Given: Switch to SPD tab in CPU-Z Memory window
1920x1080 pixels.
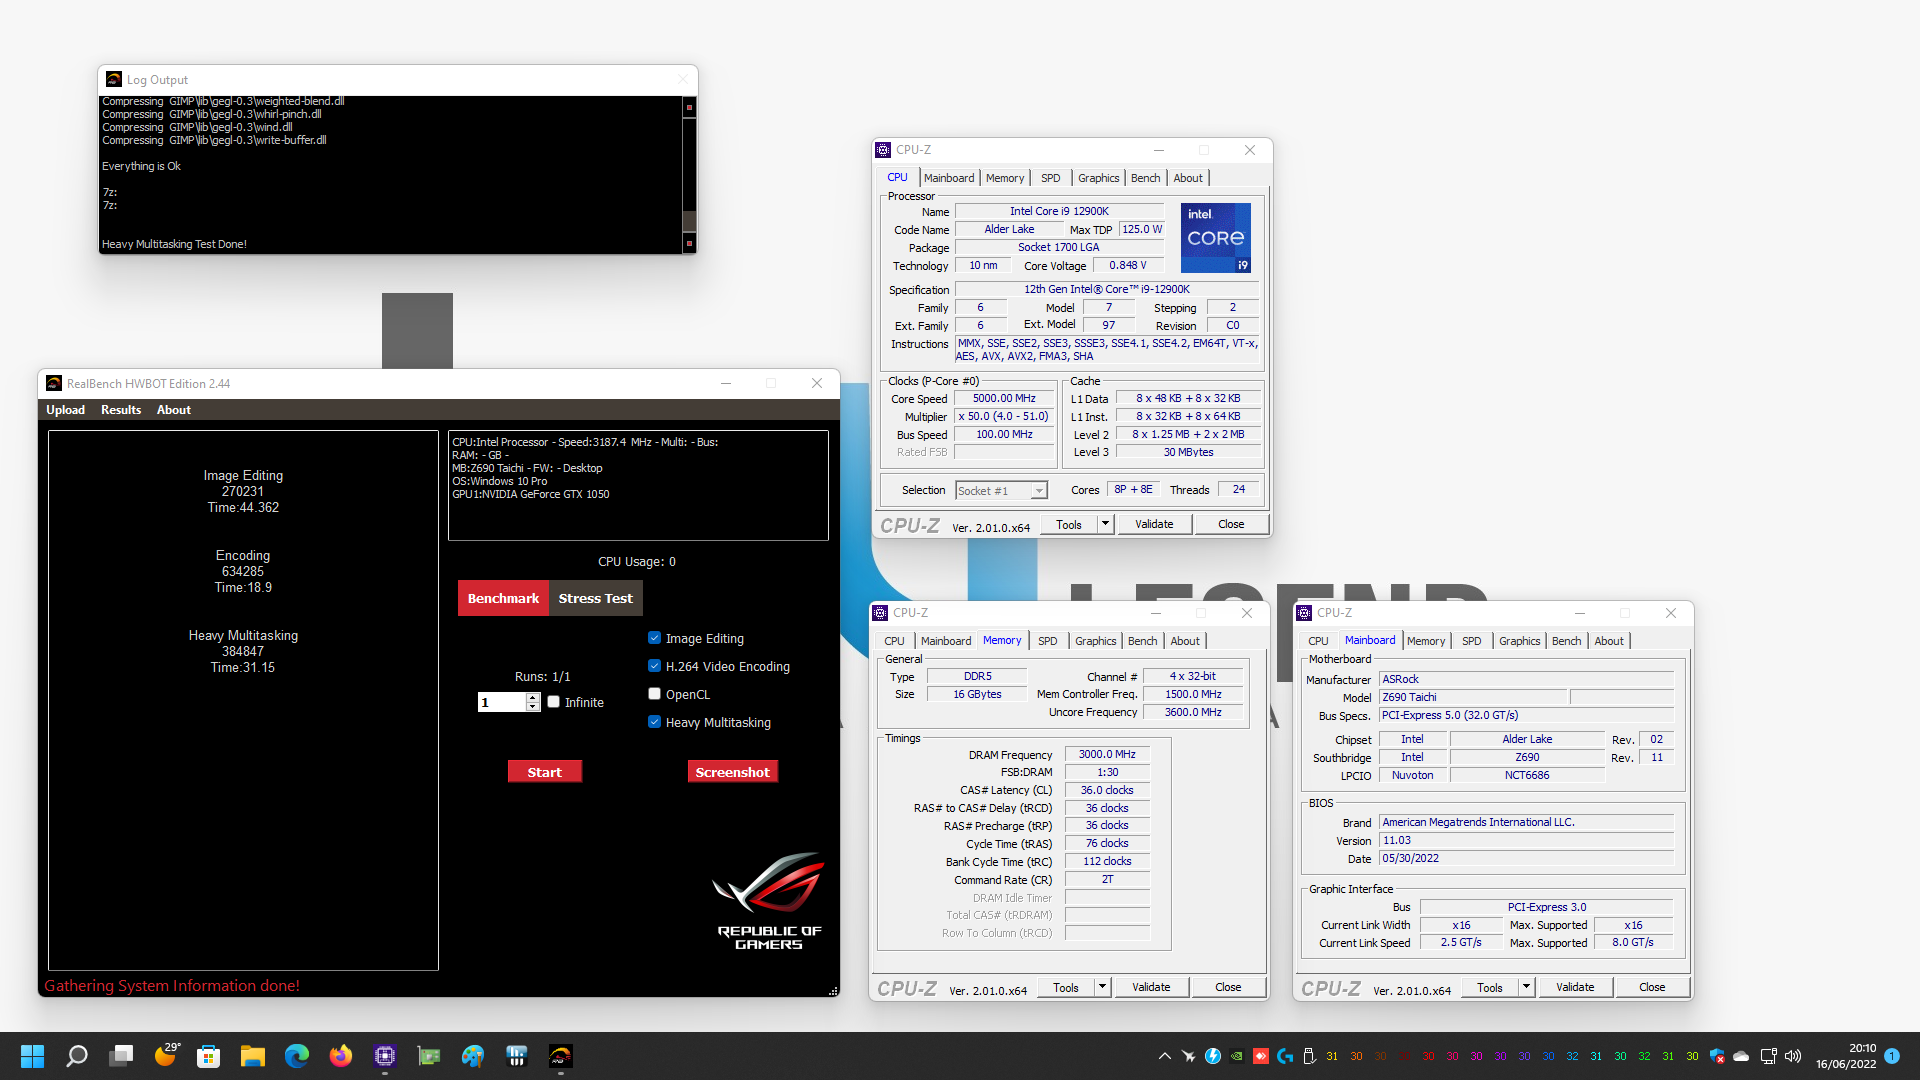Looking at the screenshot, I should (1047, 641).
